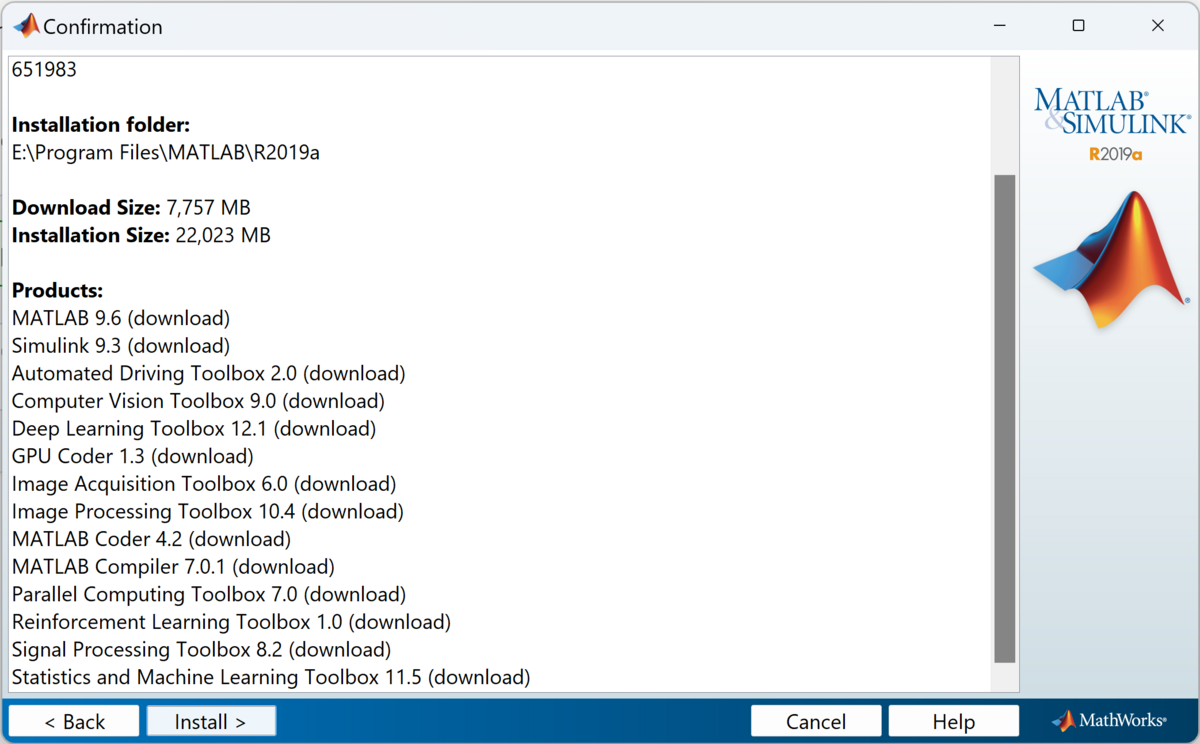Image resolution: width=1200 pixels, height=744 pixels.
Task: Click the MATLAB membrane surface graphic
Action: point(1111,258)
